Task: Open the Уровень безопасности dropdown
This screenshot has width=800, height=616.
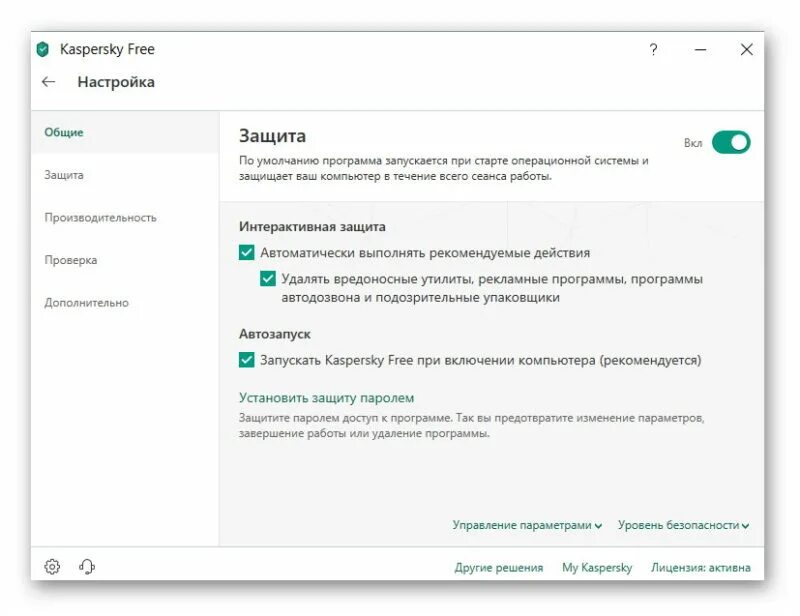Action: pyautogui.click(x=683, y=525)
